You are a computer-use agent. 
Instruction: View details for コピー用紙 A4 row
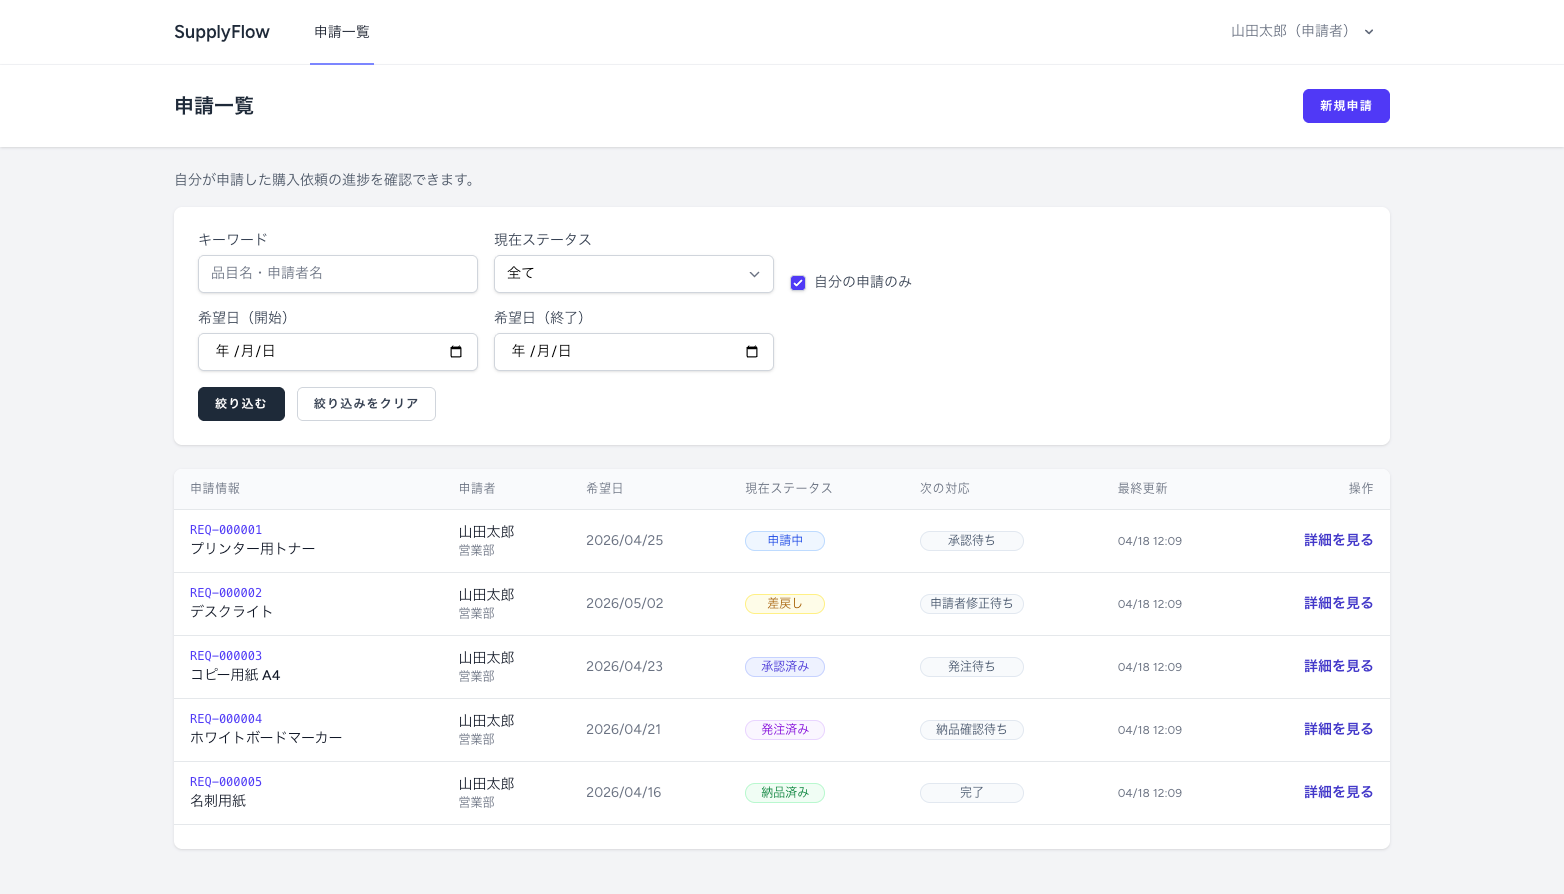click(x=1338, y=666)
